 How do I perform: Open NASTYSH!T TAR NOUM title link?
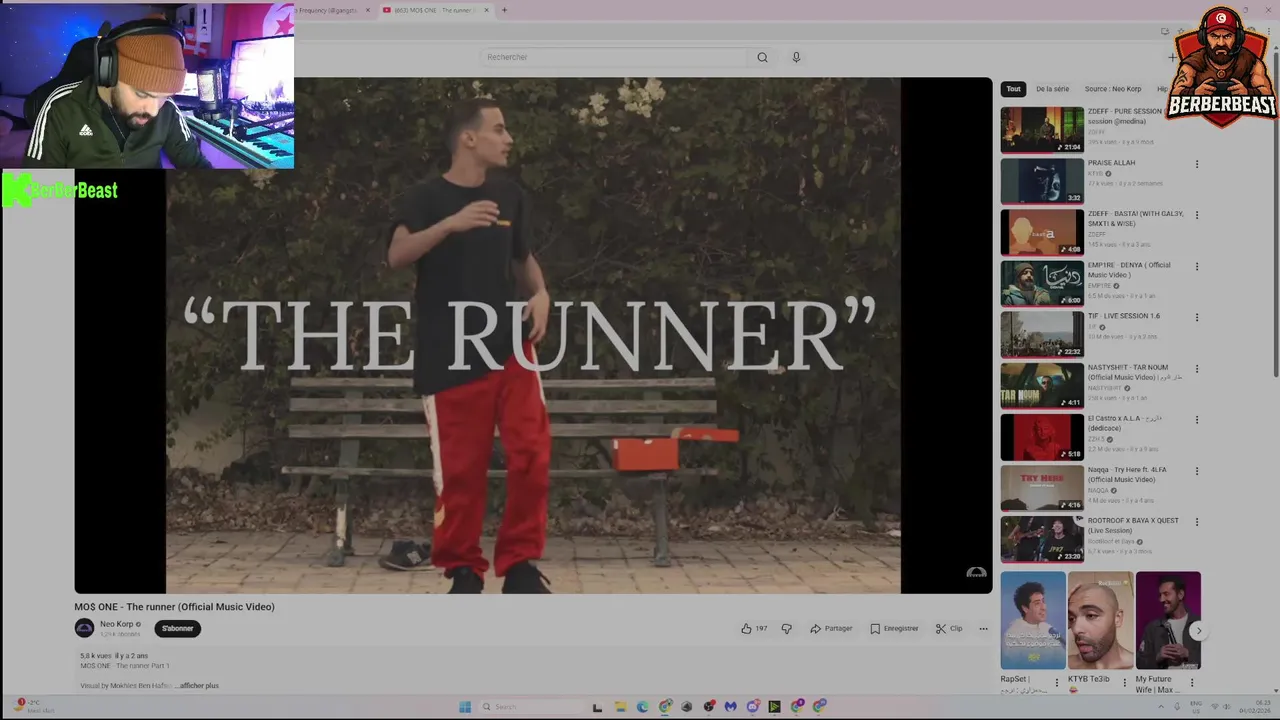[1135, 372]
